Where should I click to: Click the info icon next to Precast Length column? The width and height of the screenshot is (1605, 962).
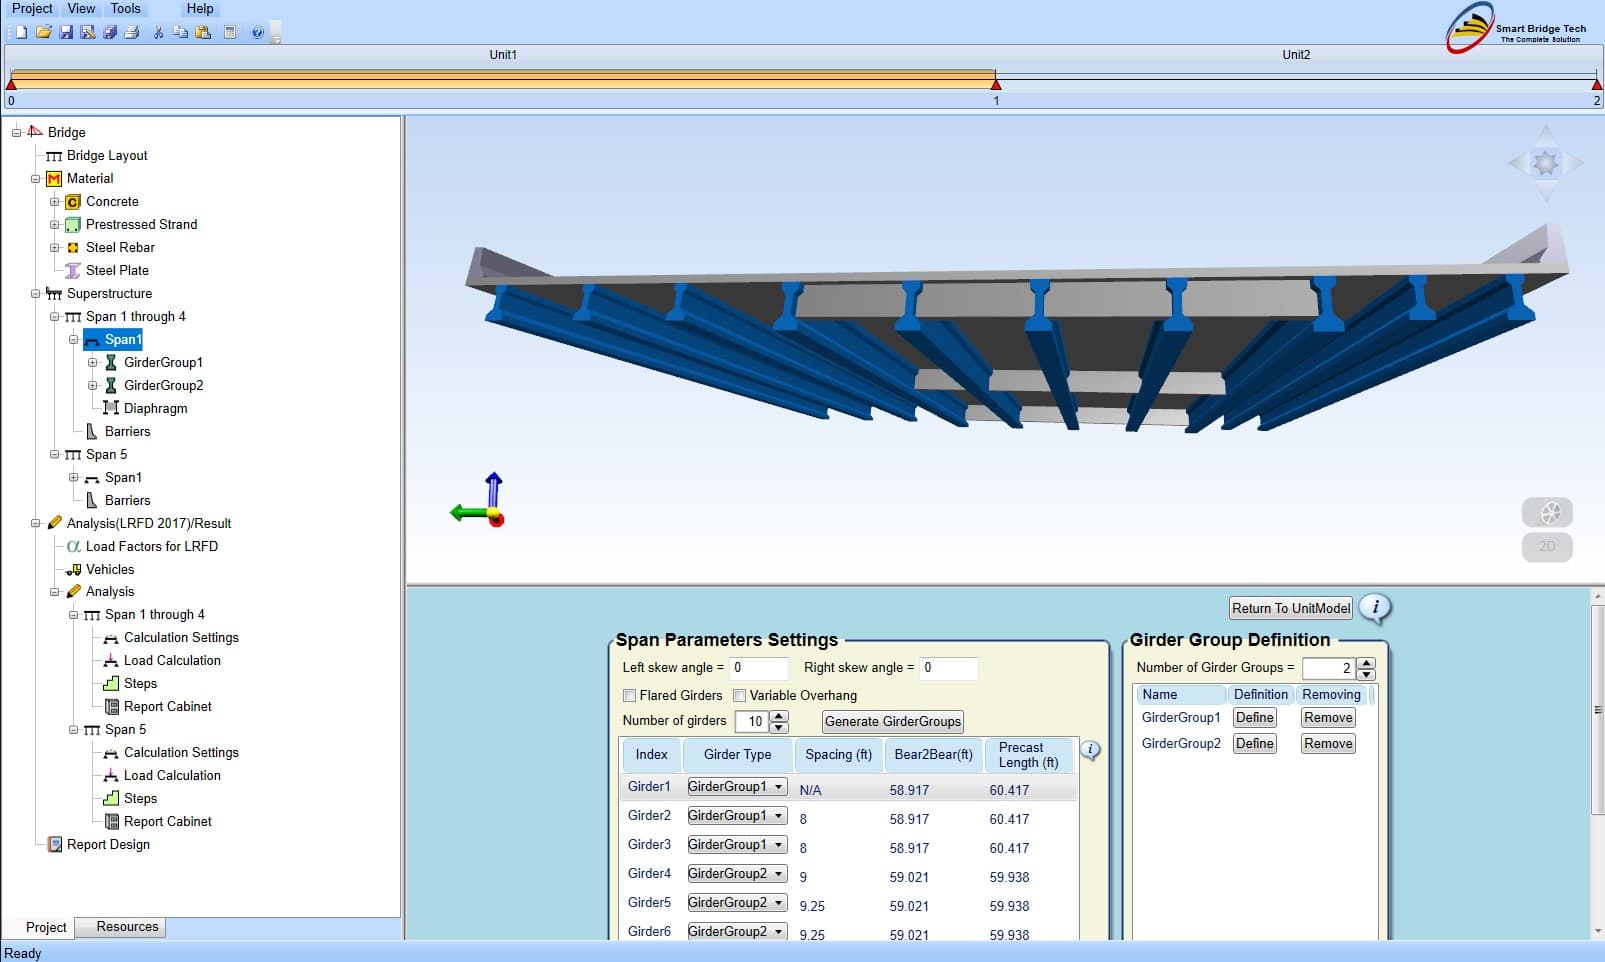tap(1091, 750)
